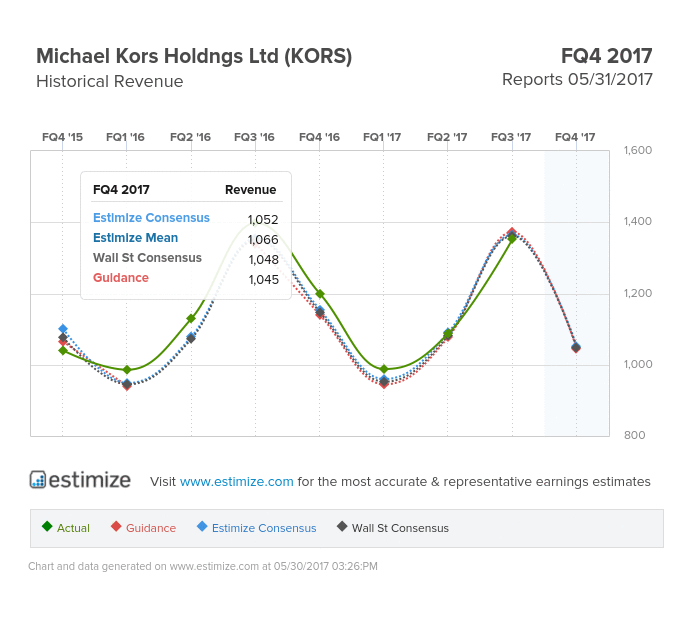Click the 1,600 axis label

[x=638, y=150]
